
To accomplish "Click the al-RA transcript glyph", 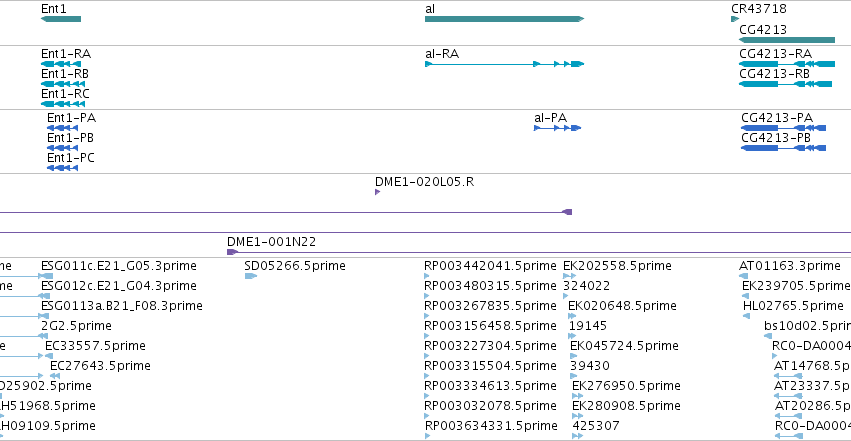I will (x=504, y=64).
